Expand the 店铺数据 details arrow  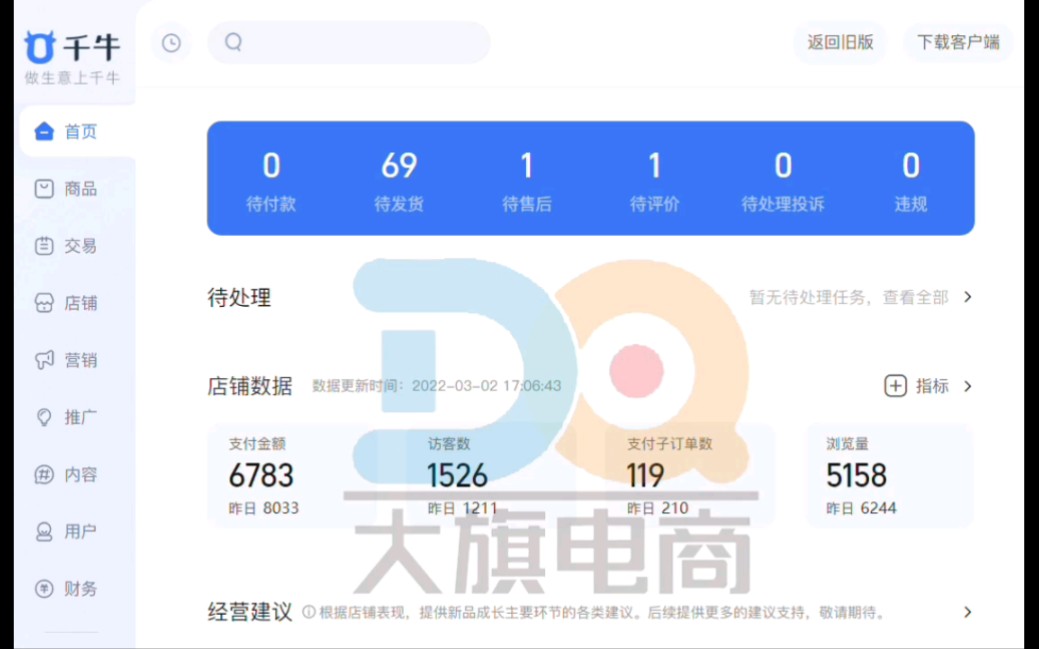click(x=966, y=385)
